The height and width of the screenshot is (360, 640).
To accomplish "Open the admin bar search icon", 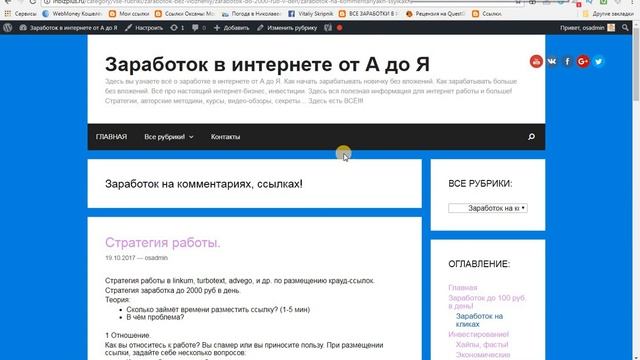I will click(x=625, y=28).
